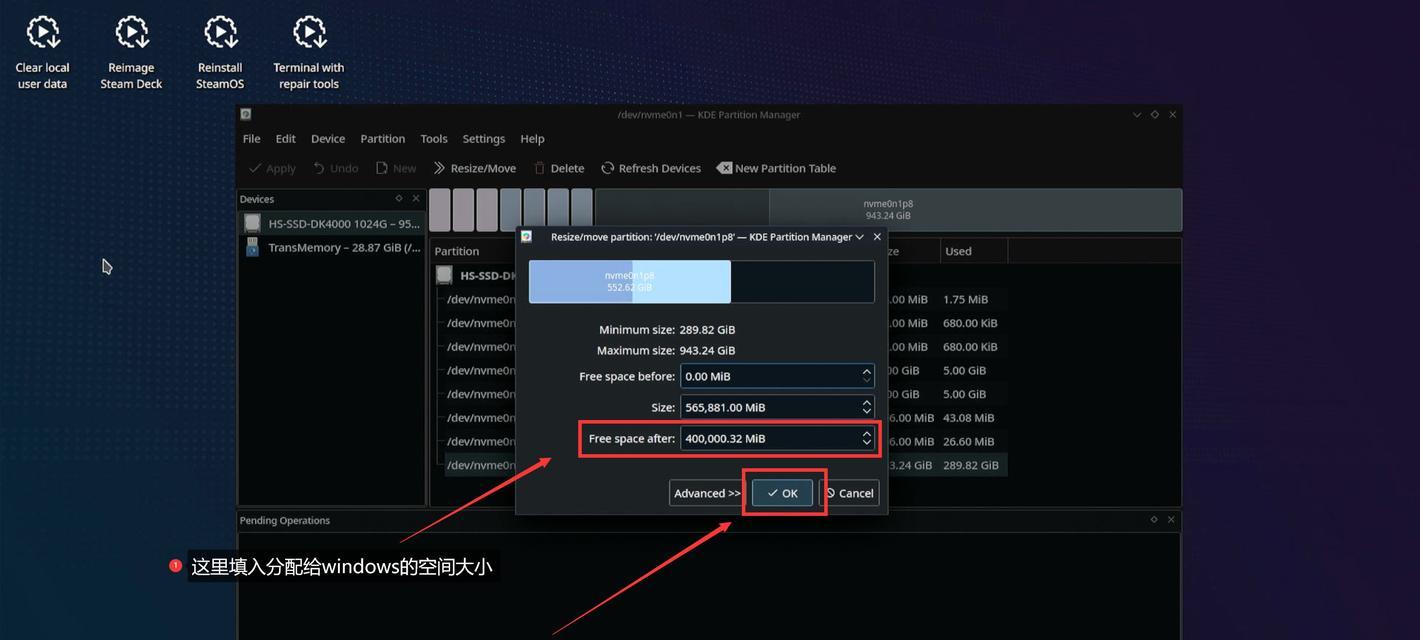This screenshot has height=640, width=1420.
Task: Open the dialog's app icon window menu
Action: (x=526, y=237)
